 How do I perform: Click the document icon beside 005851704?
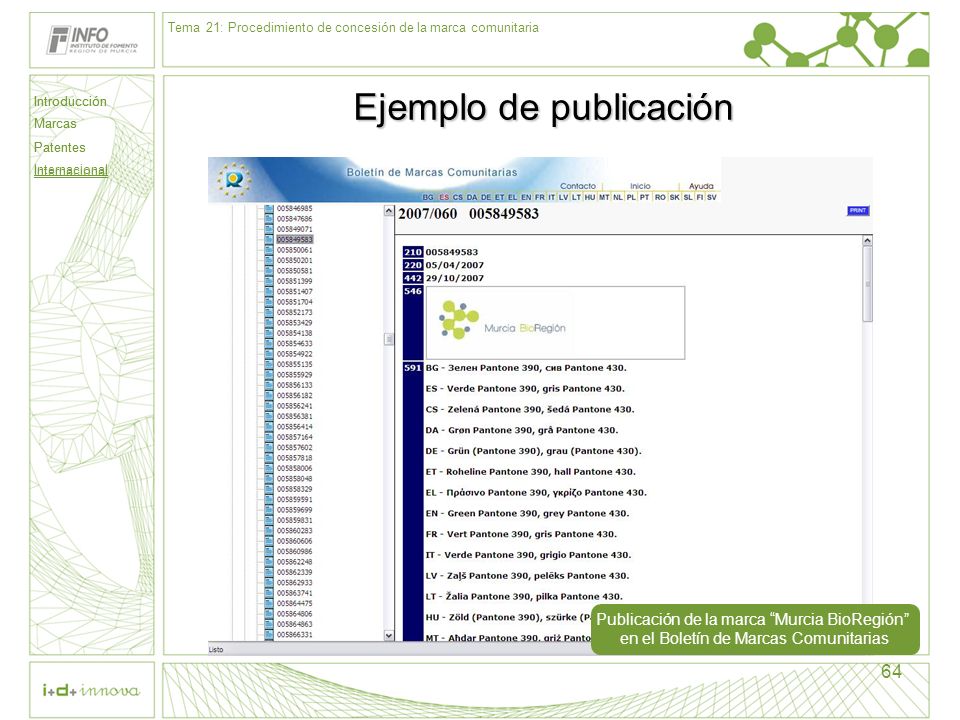[269, 302]
